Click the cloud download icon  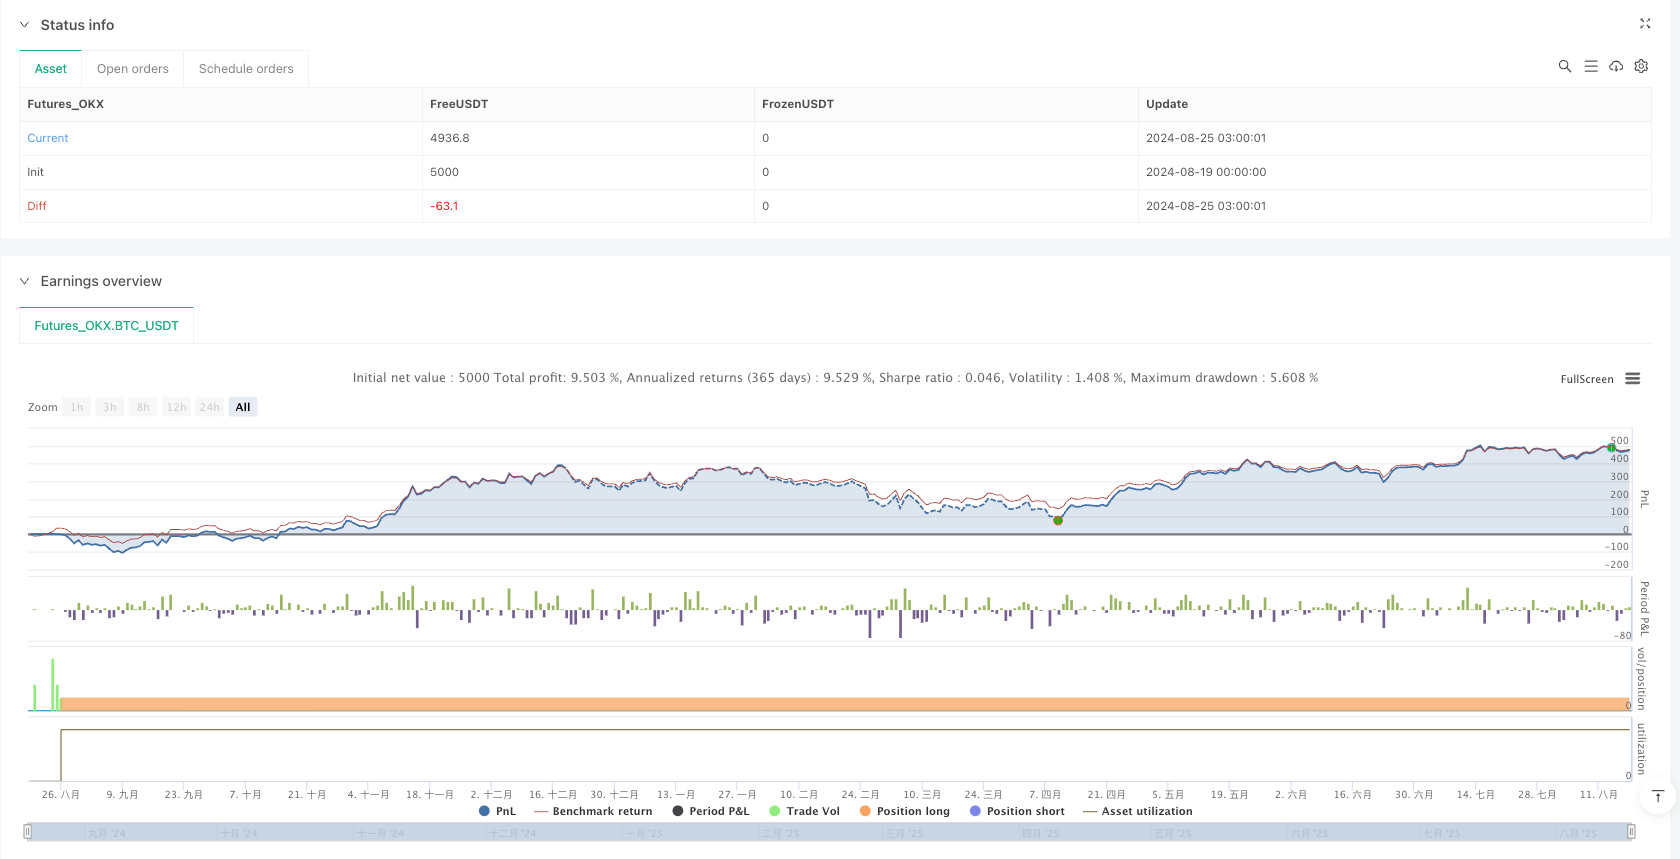coord(1616,66)
